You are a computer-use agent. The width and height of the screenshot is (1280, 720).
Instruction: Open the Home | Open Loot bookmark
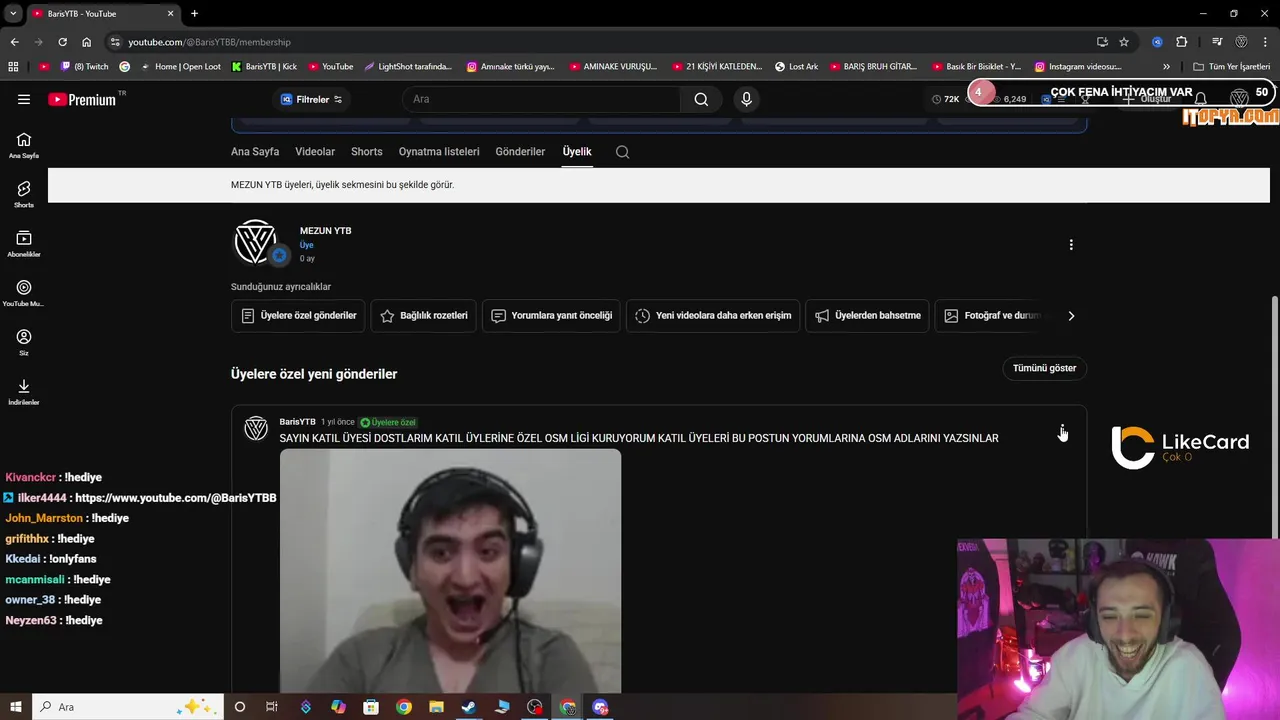(x=180, y=67)
